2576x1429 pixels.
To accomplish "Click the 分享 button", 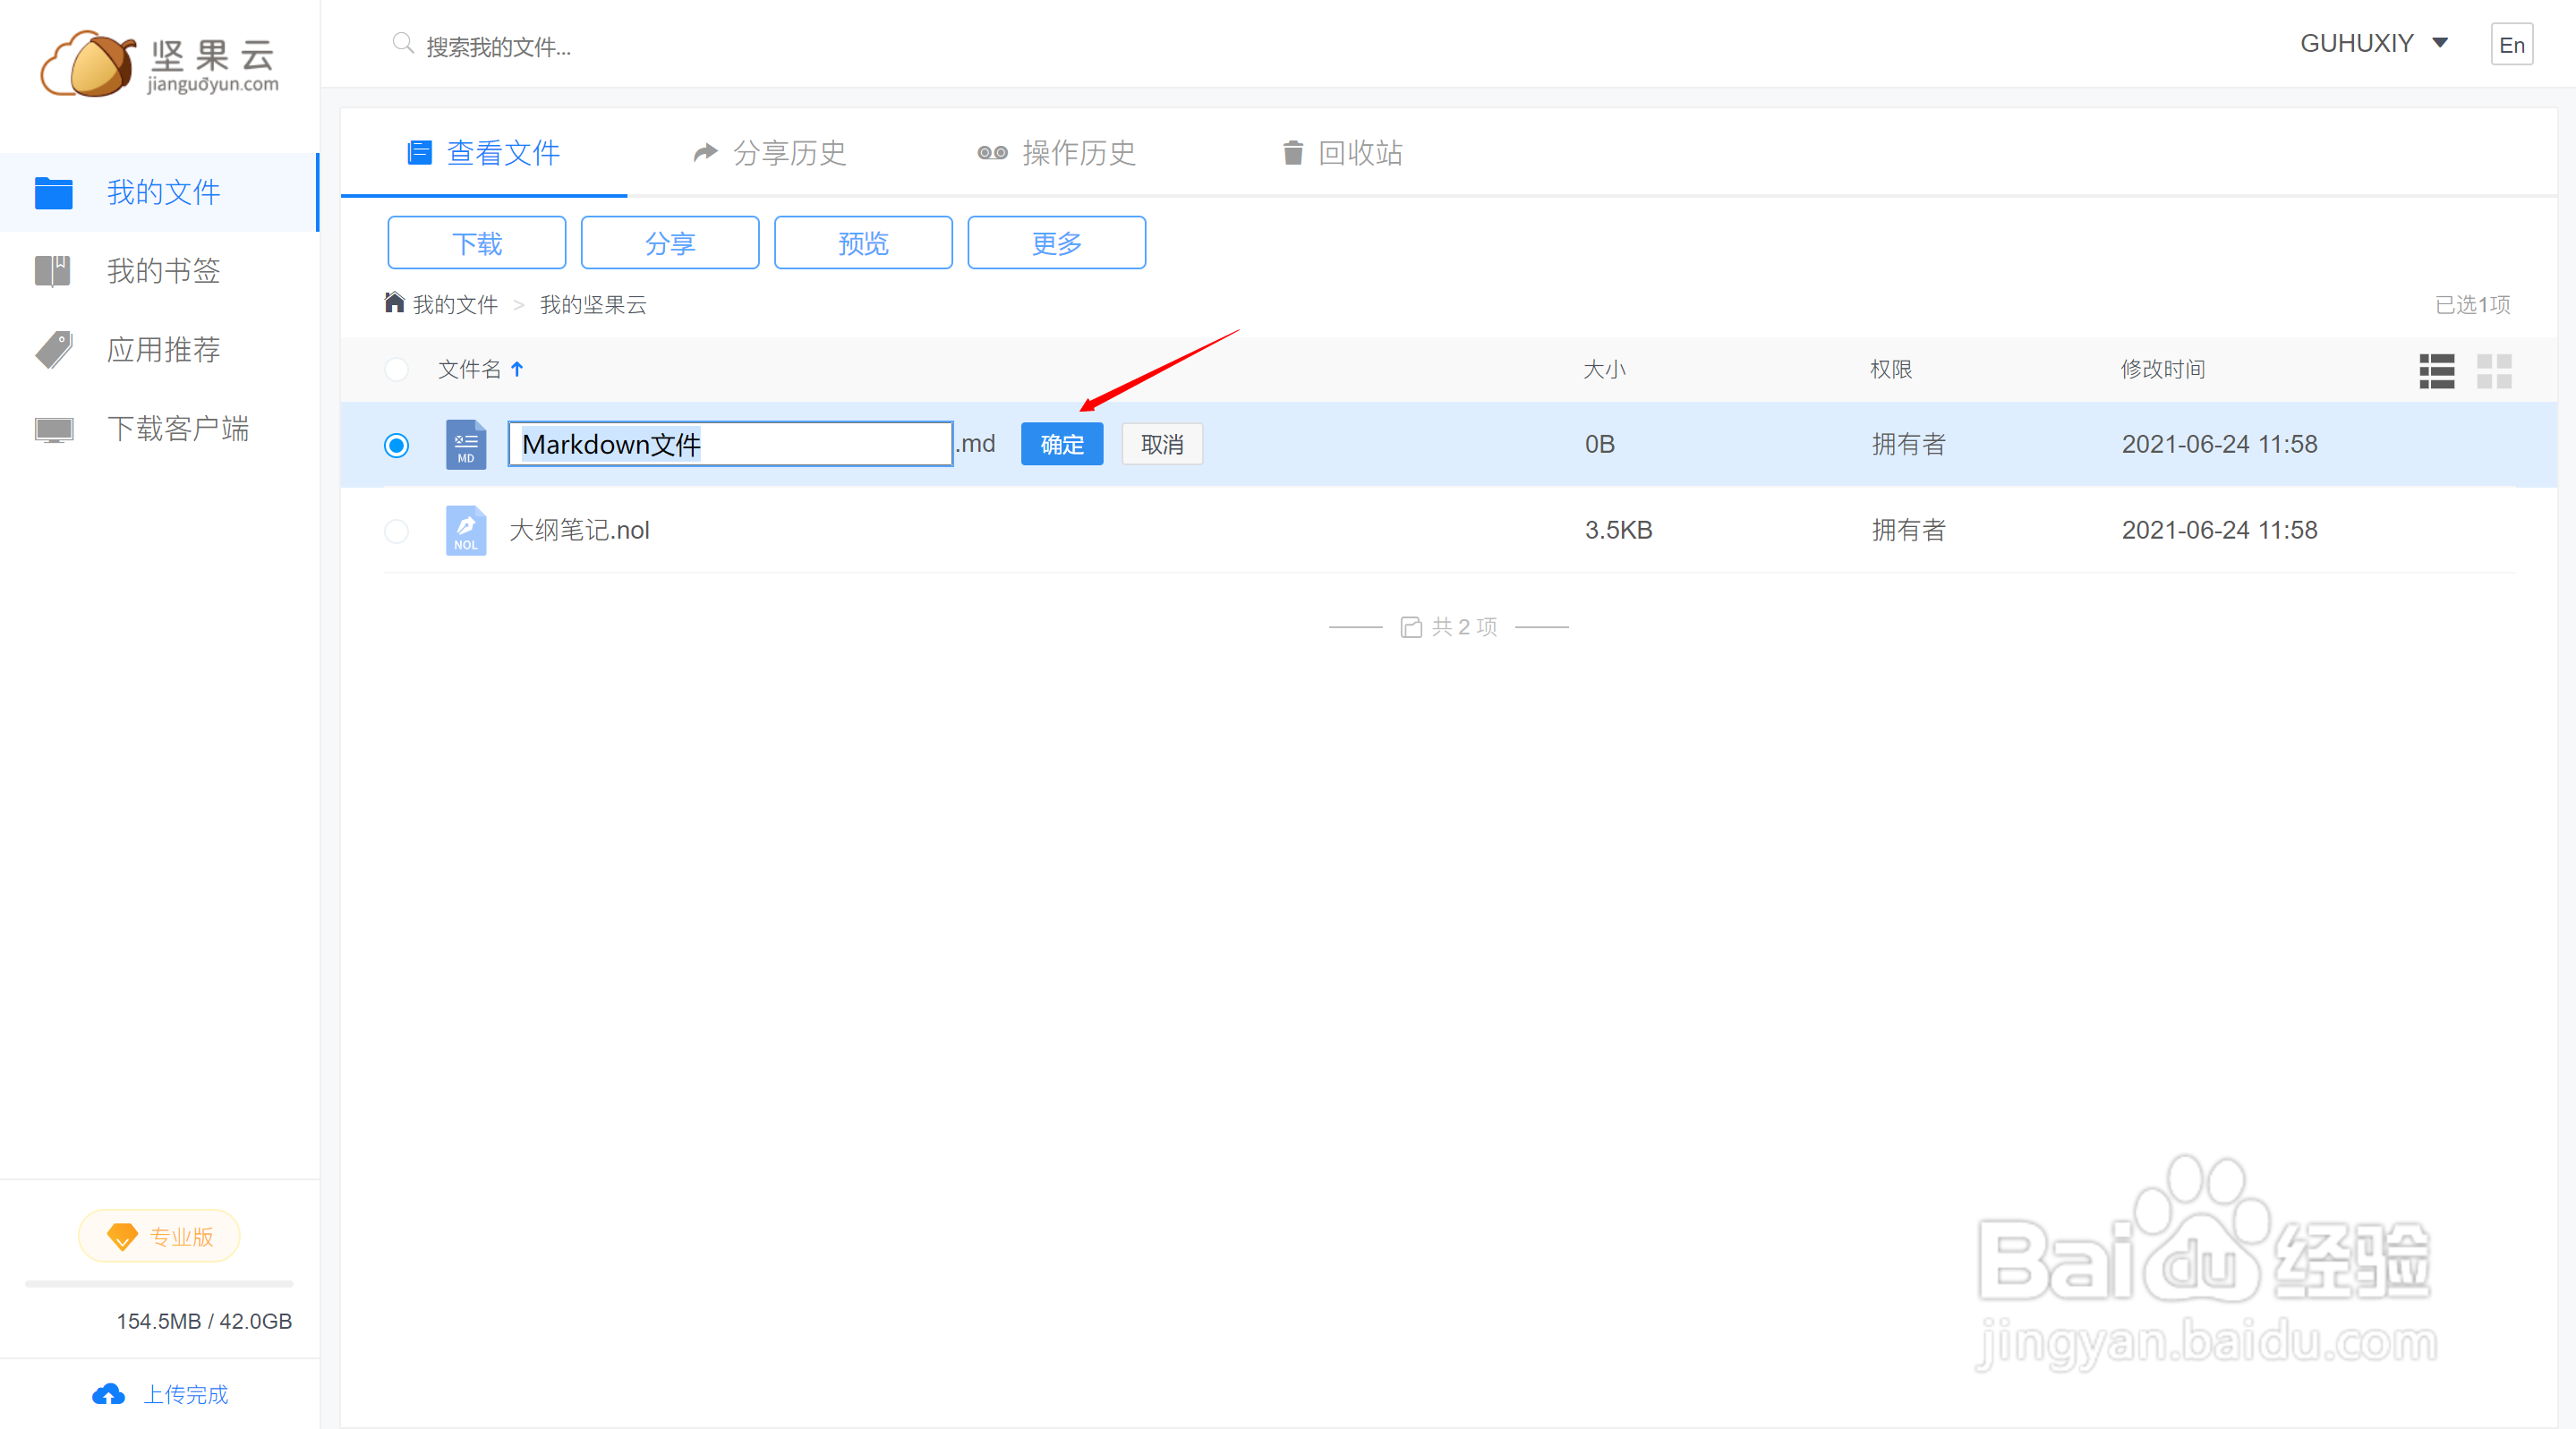I will click(x=670, y=243).
